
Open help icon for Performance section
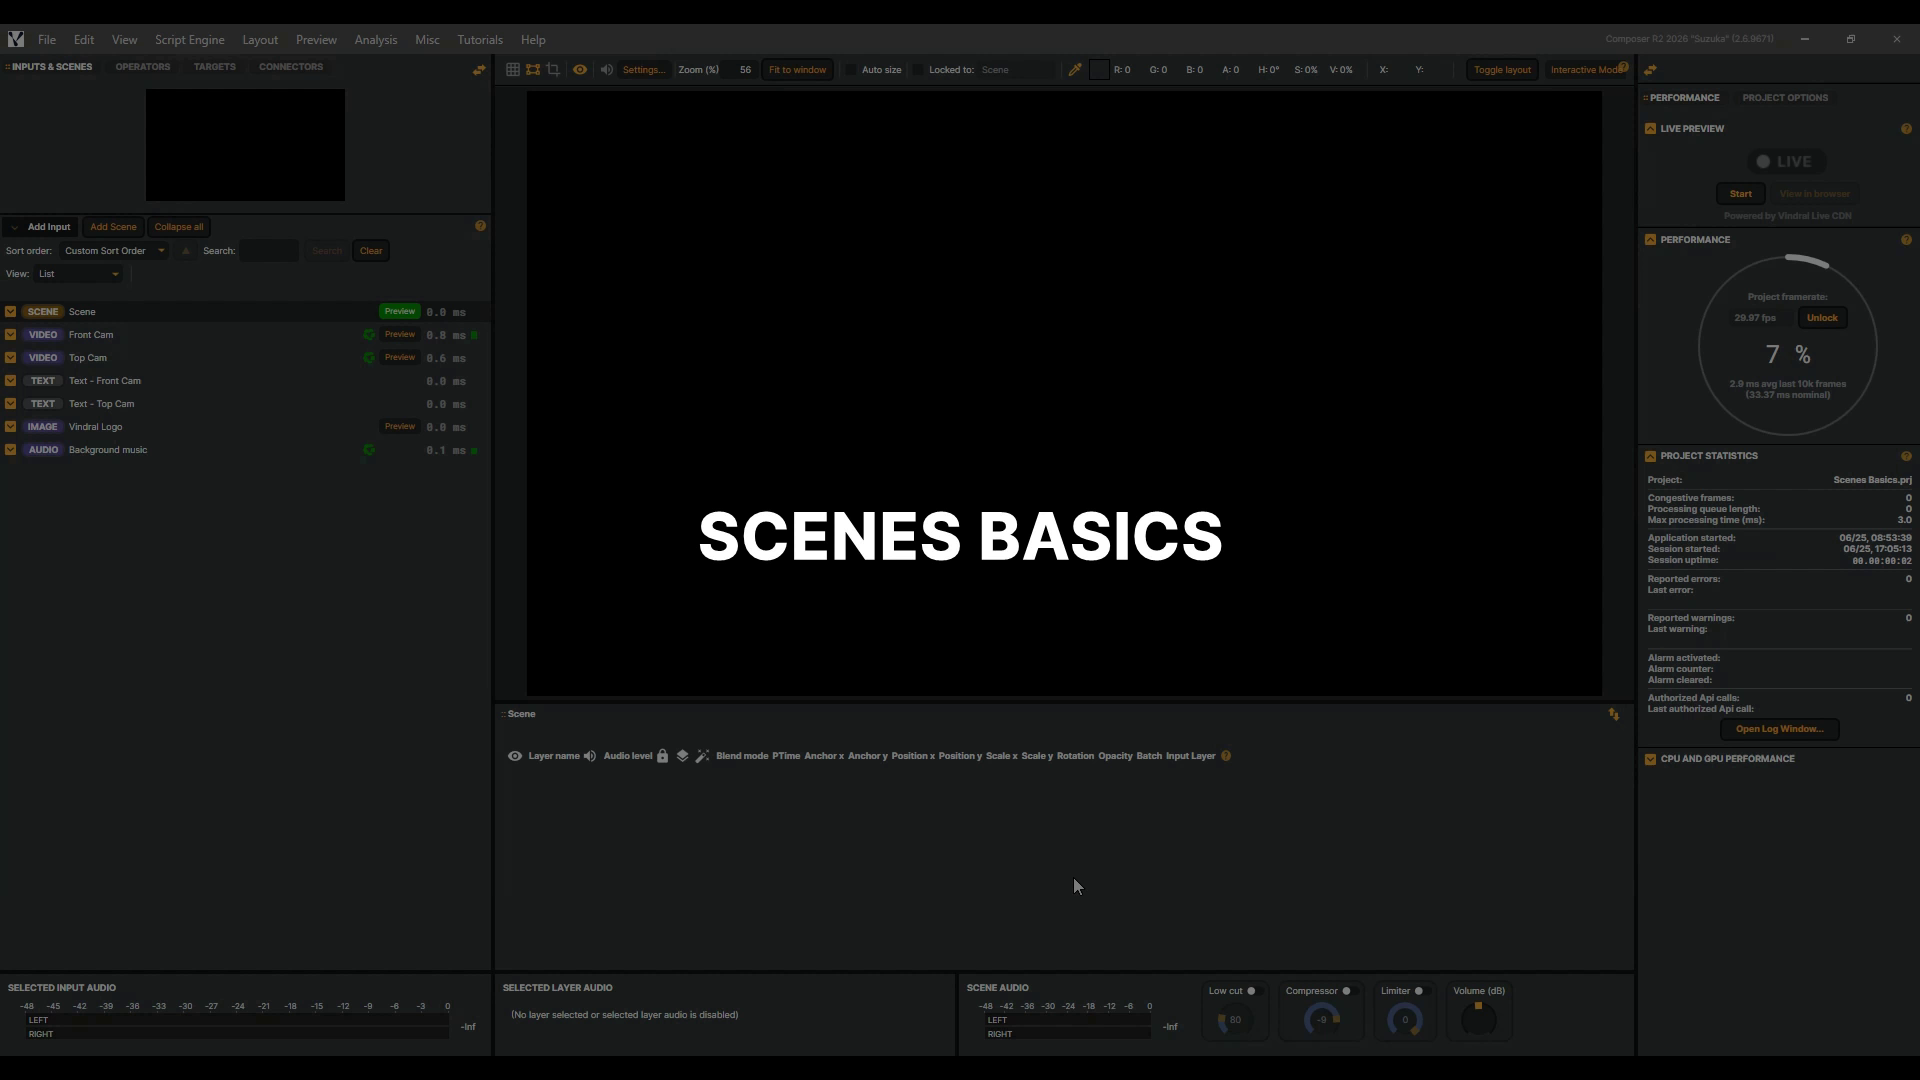coord(1906,240)
